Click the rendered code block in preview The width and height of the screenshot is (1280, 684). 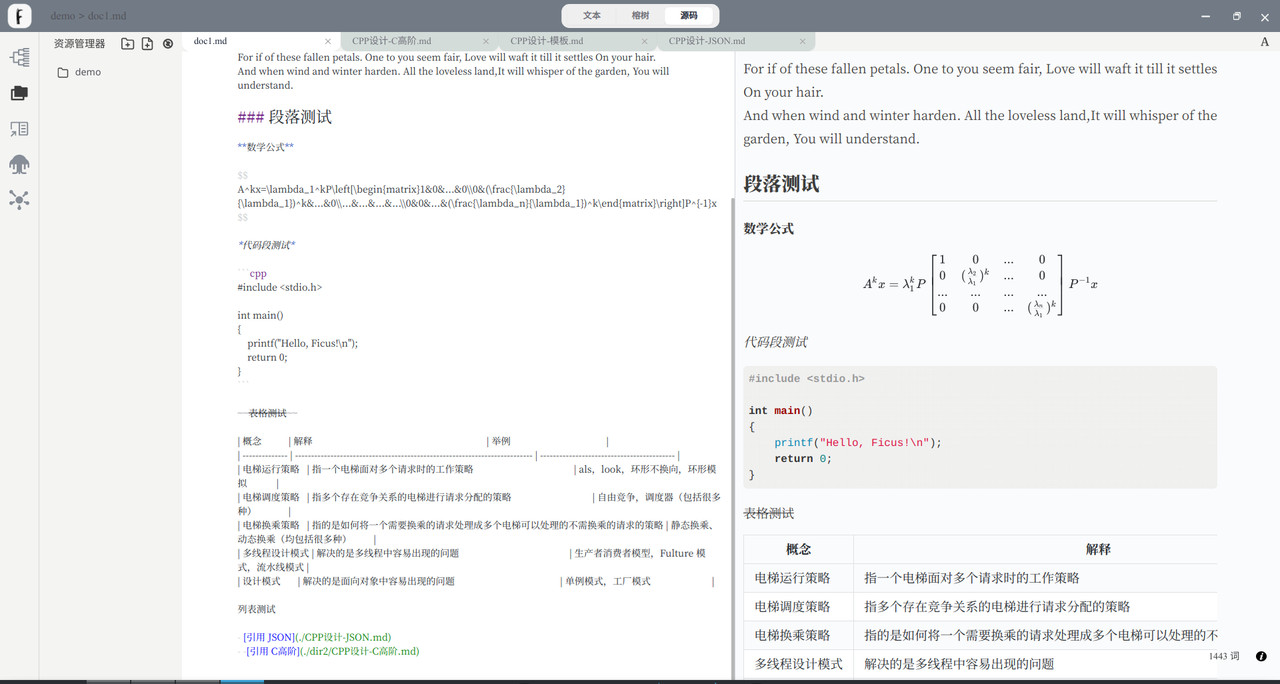(x=980, y=427)
